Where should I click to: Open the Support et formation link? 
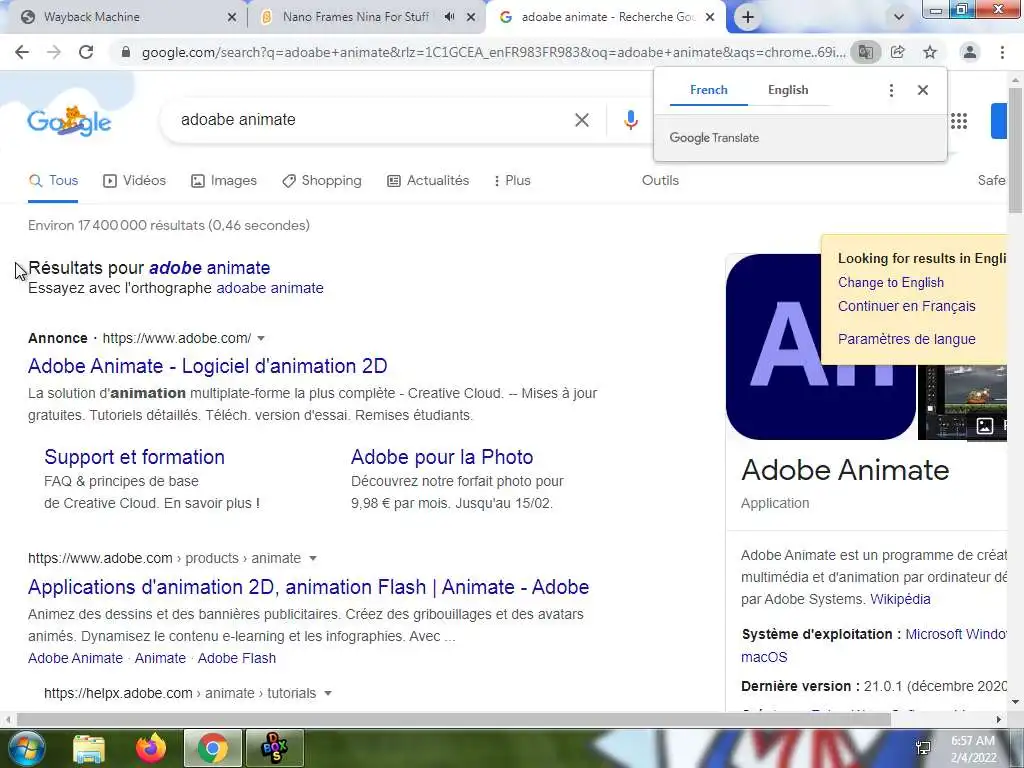[135, 457]
